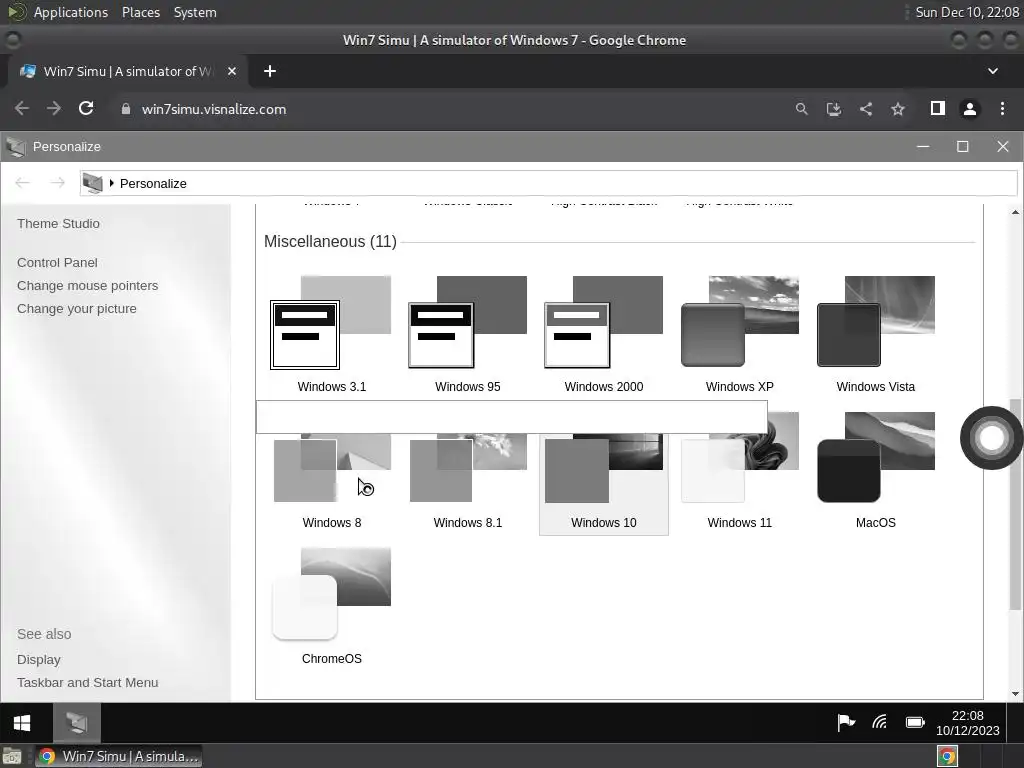Click the simulator clock 22:08

967,723
